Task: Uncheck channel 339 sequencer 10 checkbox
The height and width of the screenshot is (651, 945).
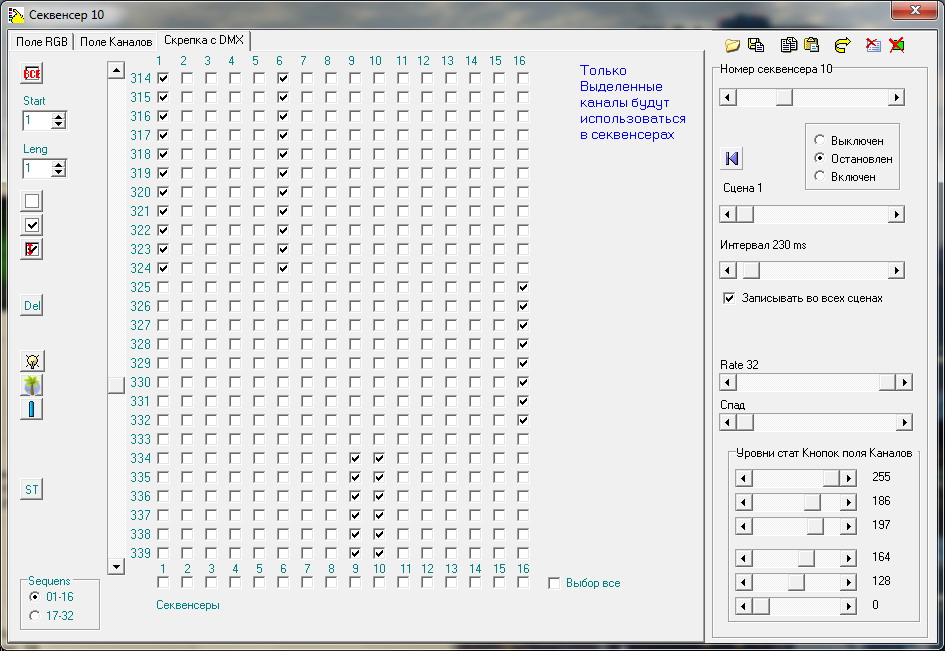Action: 378,553
